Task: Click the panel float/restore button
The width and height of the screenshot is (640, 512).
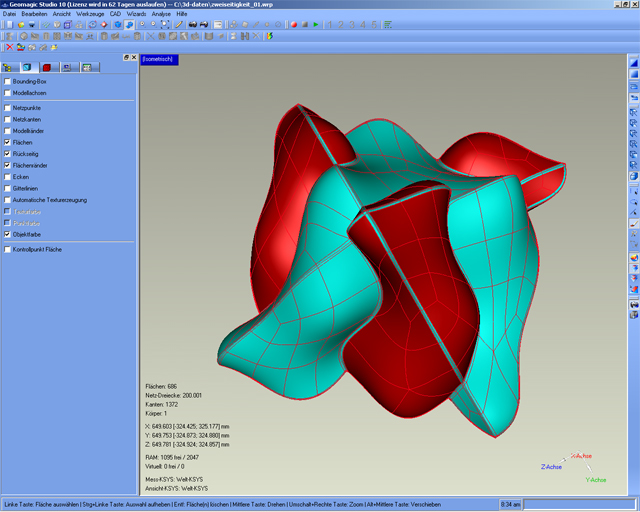Action: coord(126,58)
